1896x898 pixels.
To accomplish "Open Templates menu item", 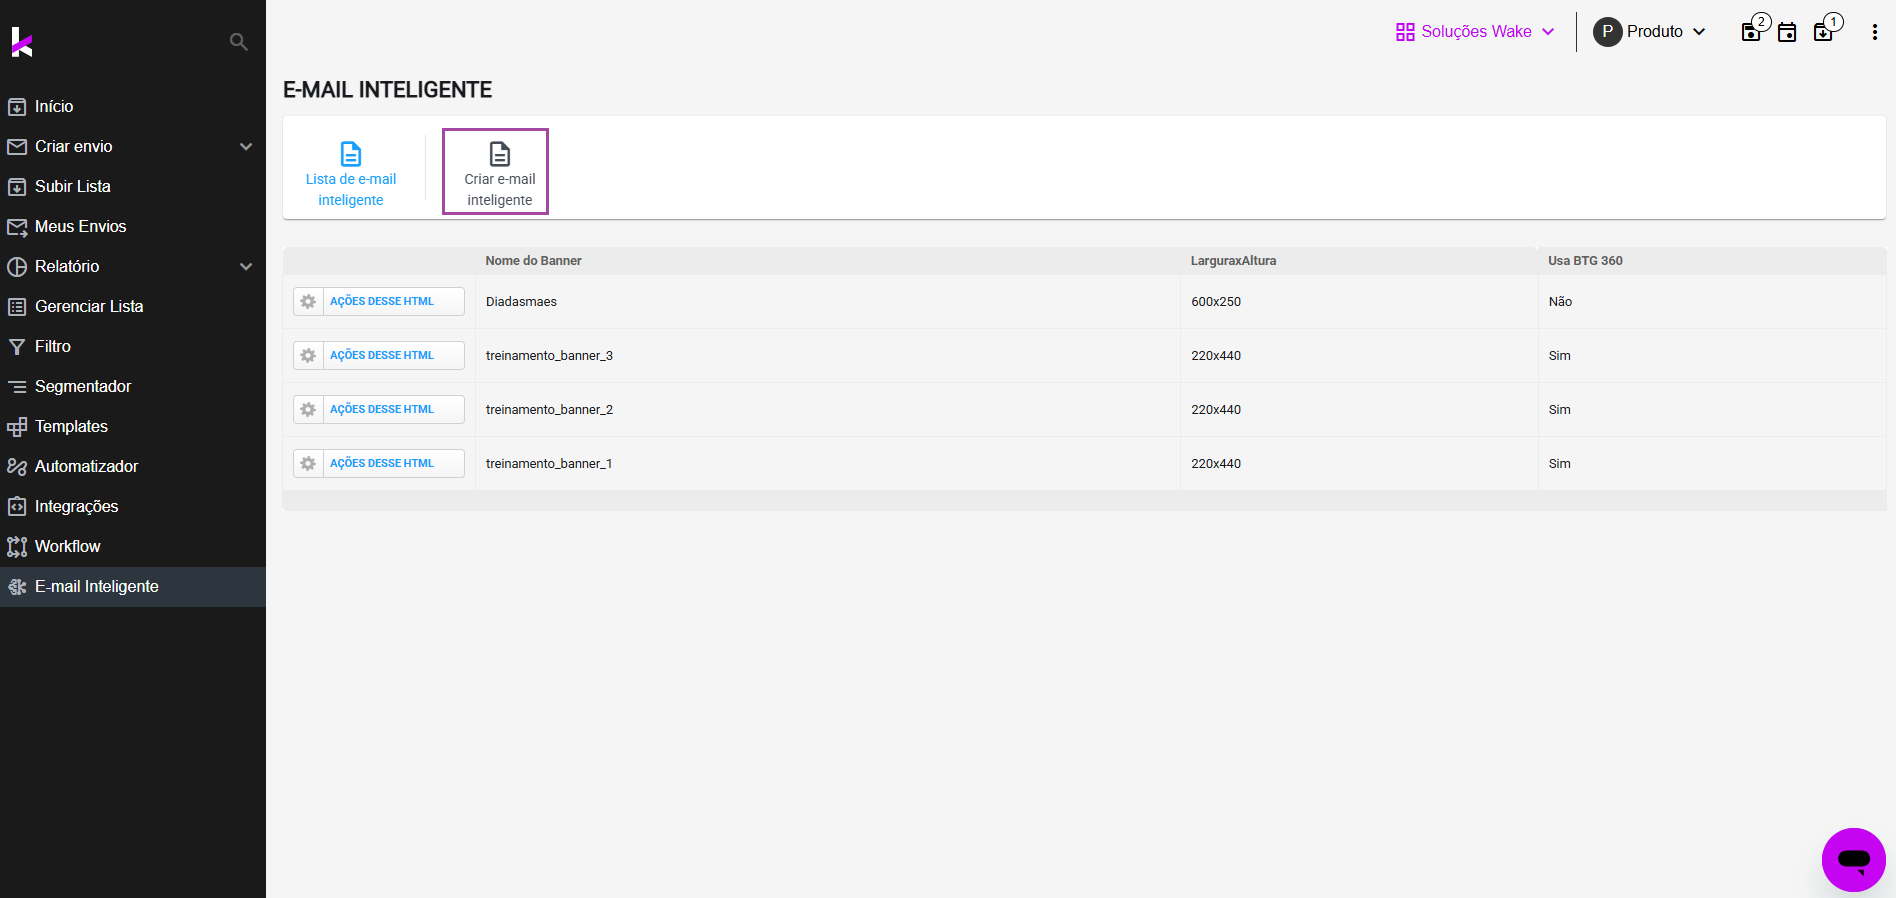I will pyautogui.click(x=133, y=427).
